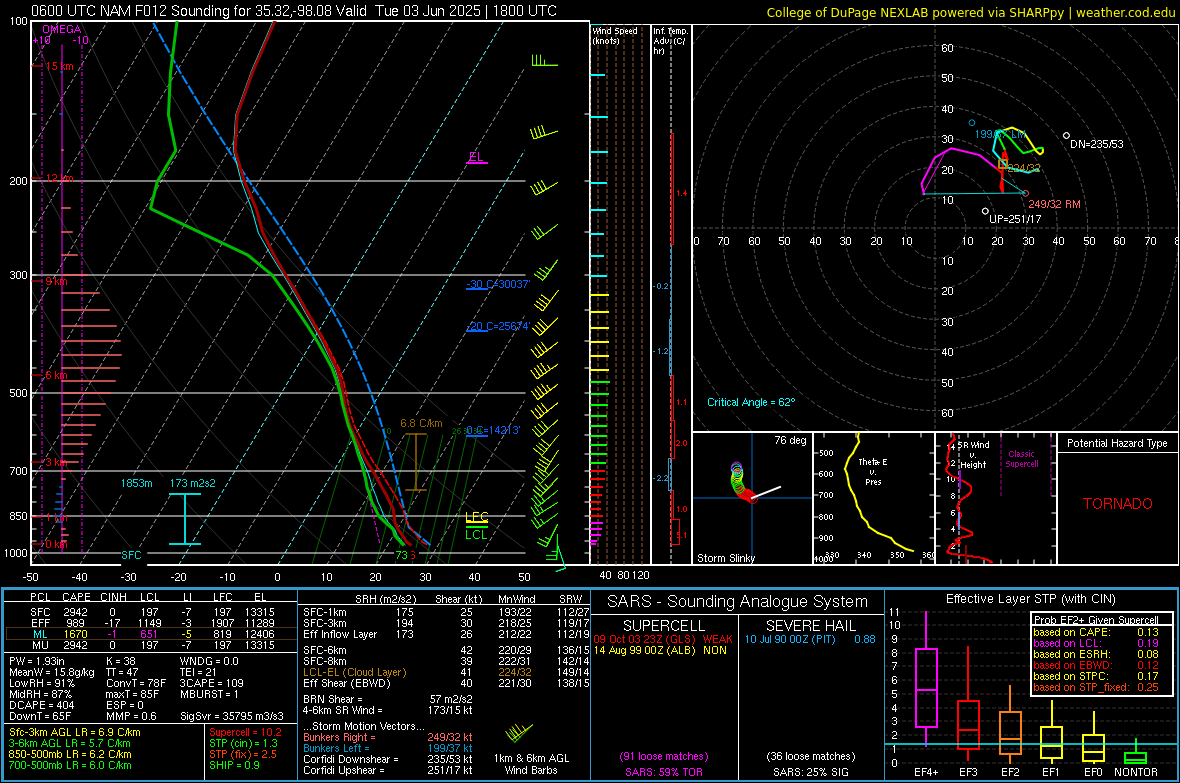Click the 'Bunkers Left = 199/37 kt' row
This screenshot has width=1180, height=783.
pyautogui.click(x=388, y=748)
